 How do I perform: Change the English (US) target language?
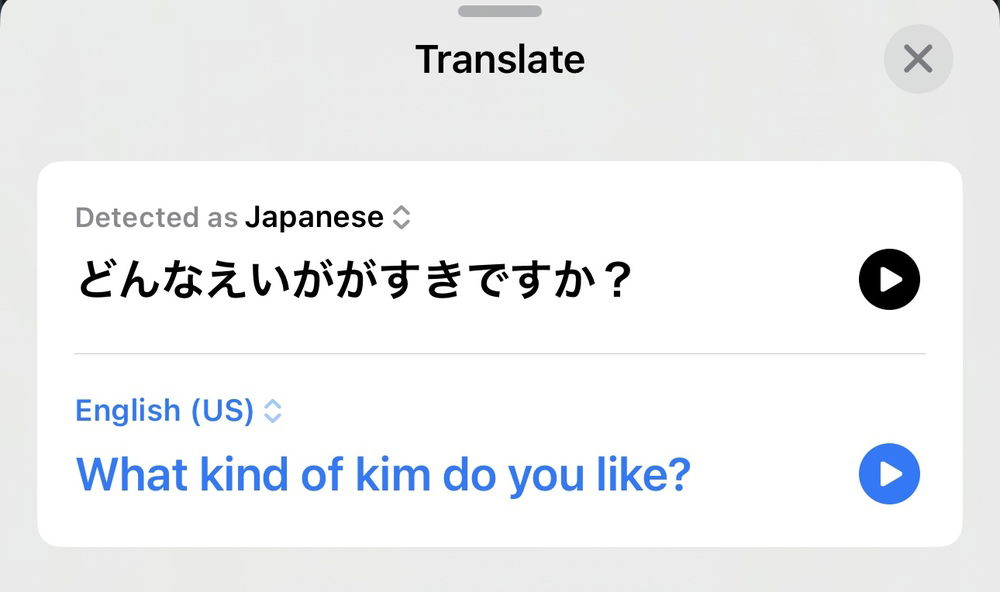click(x=165, y=411)
